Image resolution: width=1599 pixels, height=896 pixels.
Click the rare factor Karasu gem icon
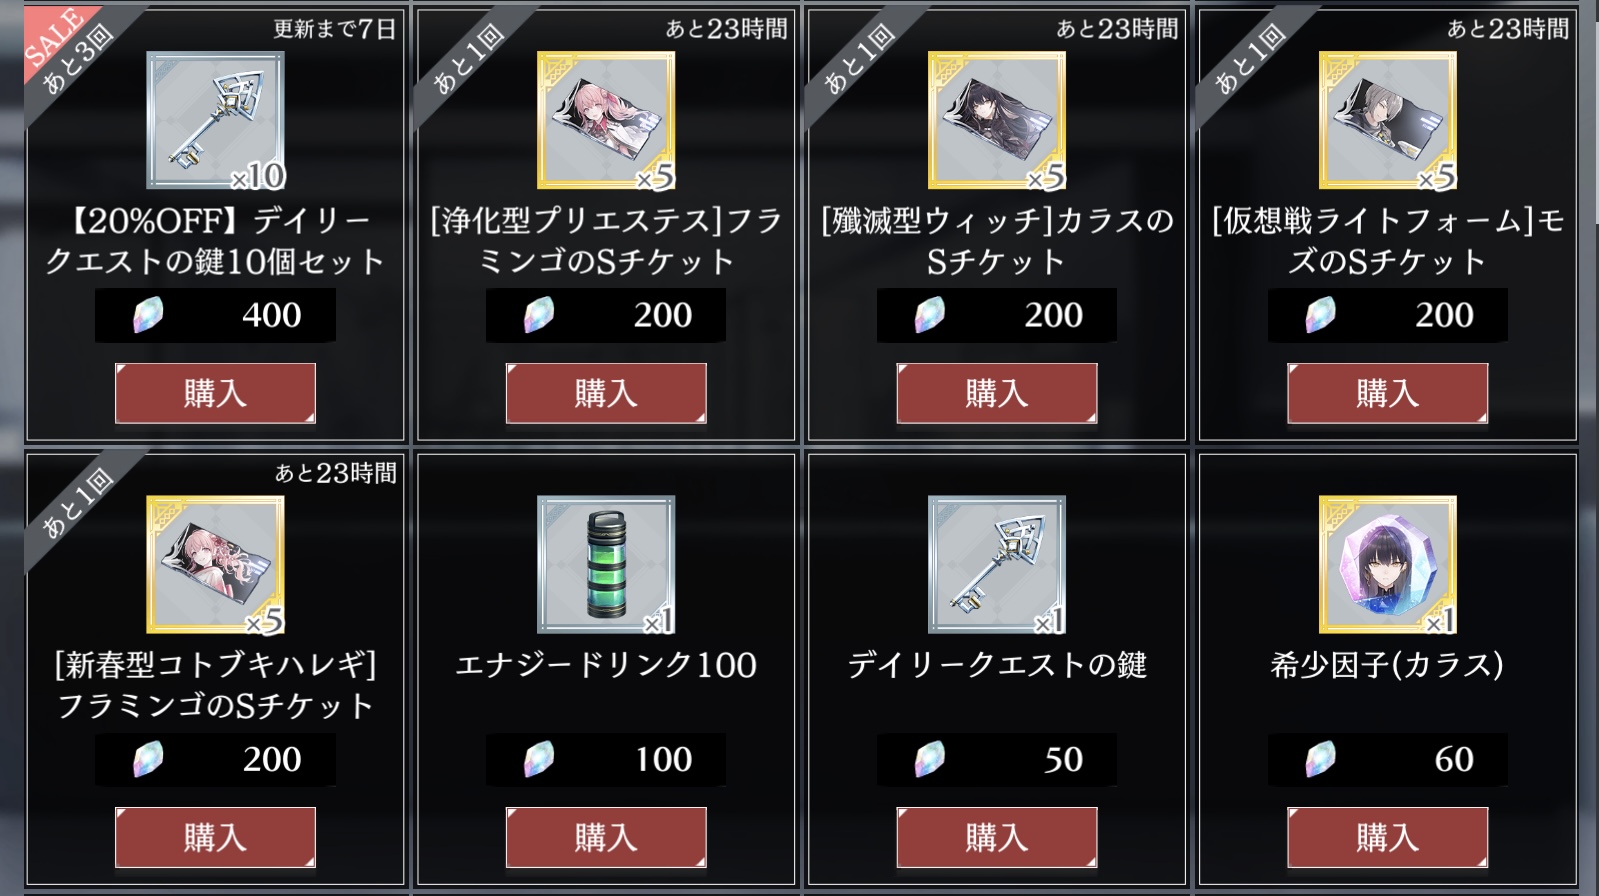pyautogui.click(x=1388, y=565)
